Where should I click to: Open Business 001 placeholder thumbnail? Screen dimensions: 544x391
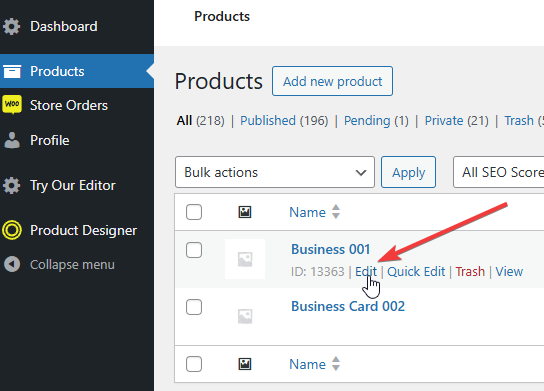(245, 259)
